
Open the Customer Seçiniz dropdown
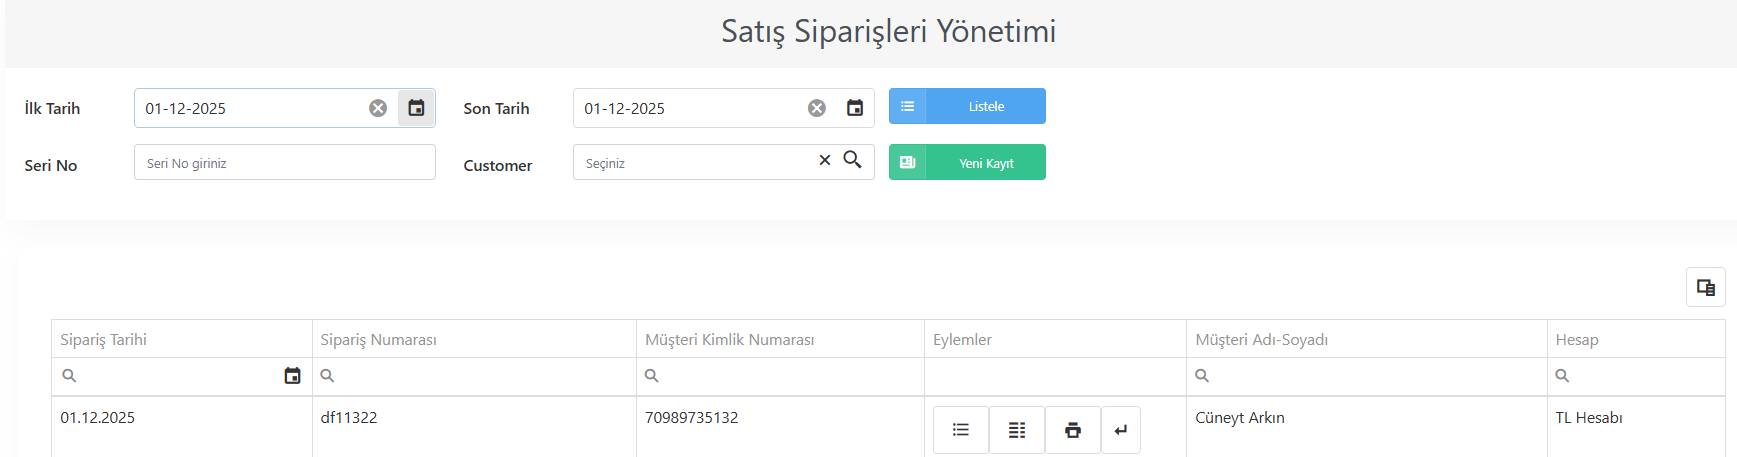coord(695,162)
